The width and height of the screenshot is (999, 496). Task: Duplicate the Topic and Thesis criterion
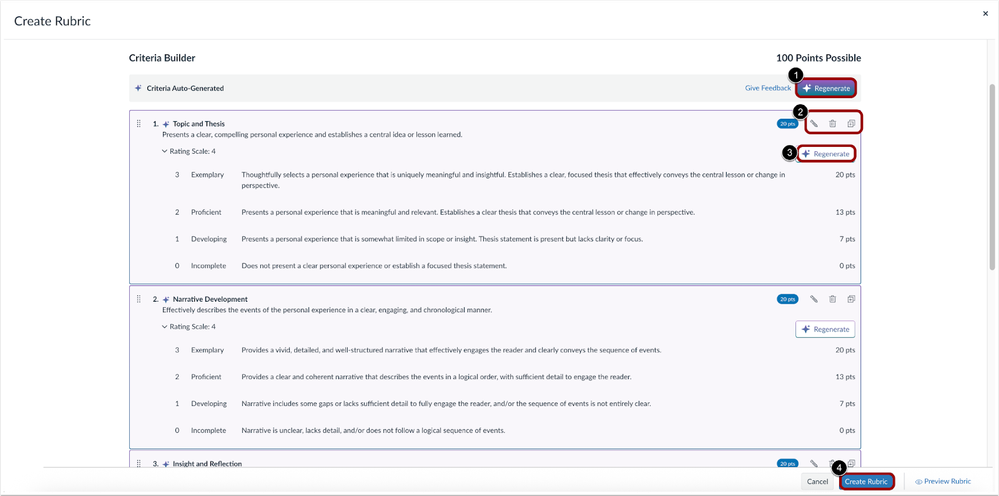(851, 124)
